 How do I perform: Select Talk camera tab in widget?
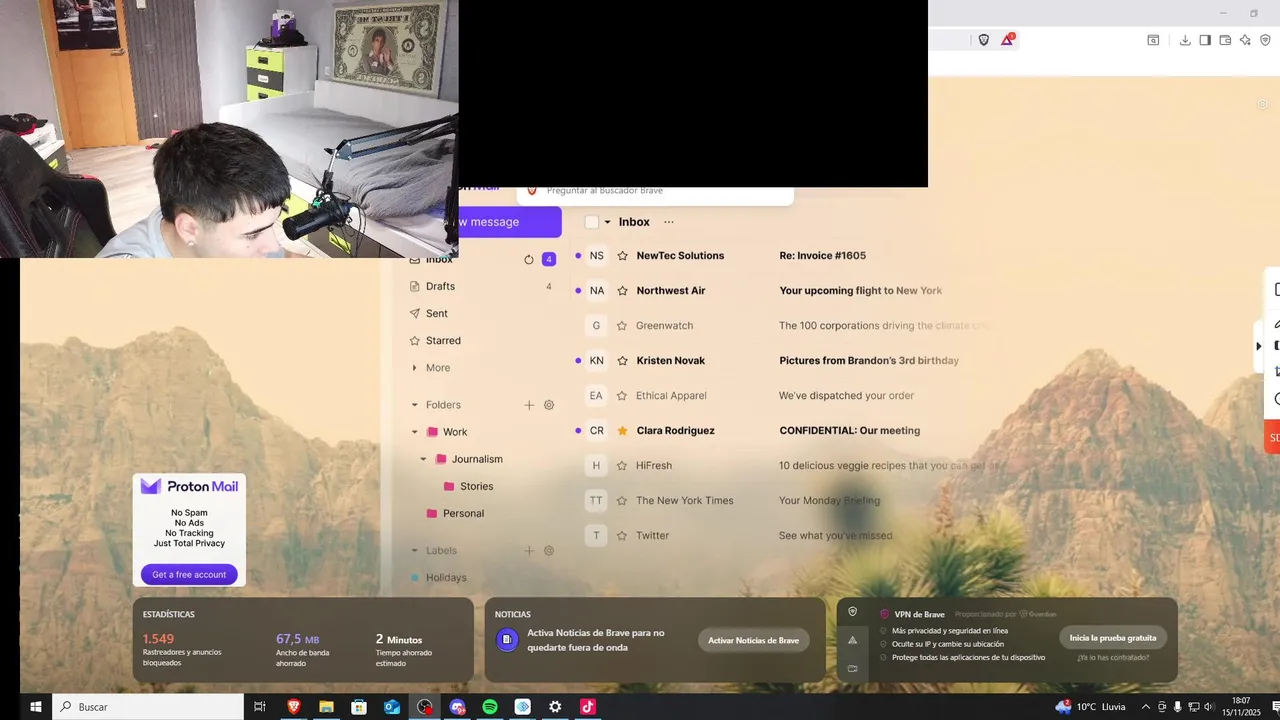click(x=852, y=668)
